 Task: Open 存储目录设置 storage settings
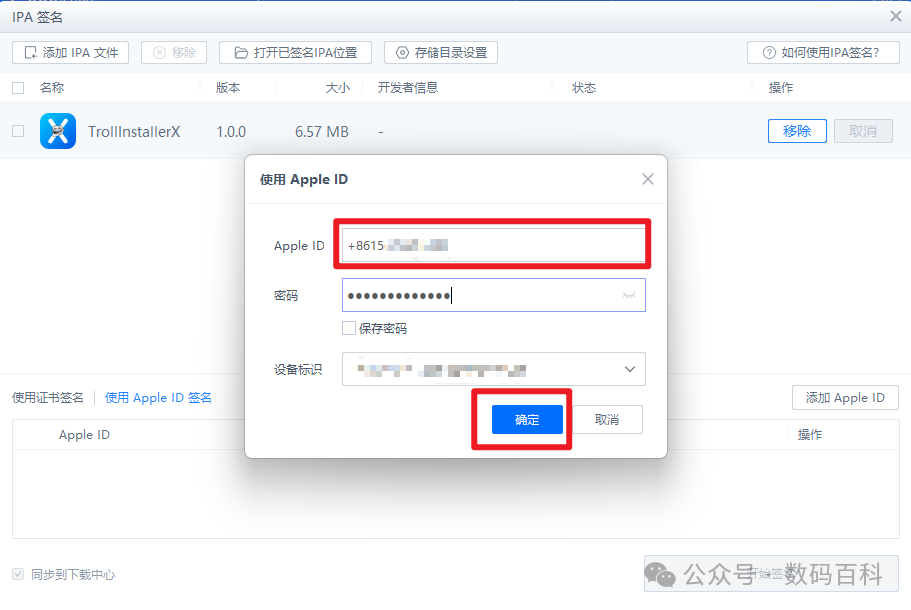pos(440,53)
